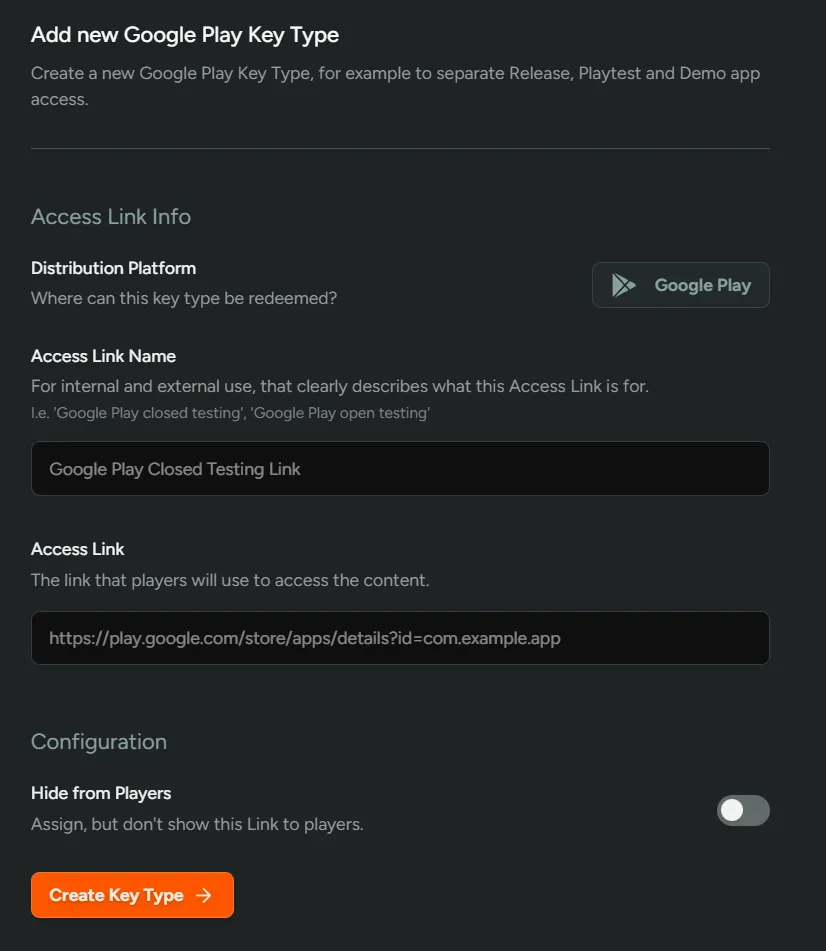Click the 'For internal and external use' description

click(x=340, y=386)
